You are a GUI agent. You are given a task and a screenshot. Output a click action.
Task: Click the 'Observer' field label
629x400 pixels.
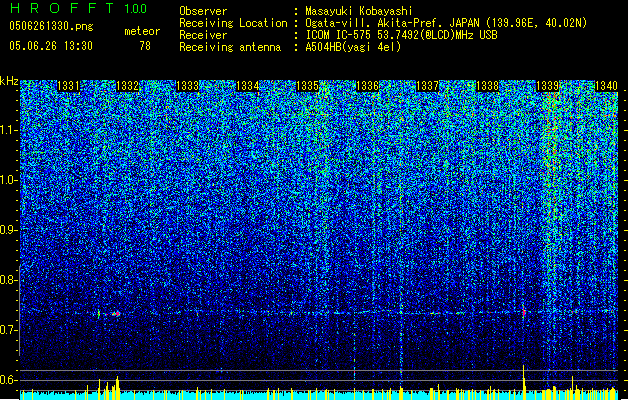[203, 11]
